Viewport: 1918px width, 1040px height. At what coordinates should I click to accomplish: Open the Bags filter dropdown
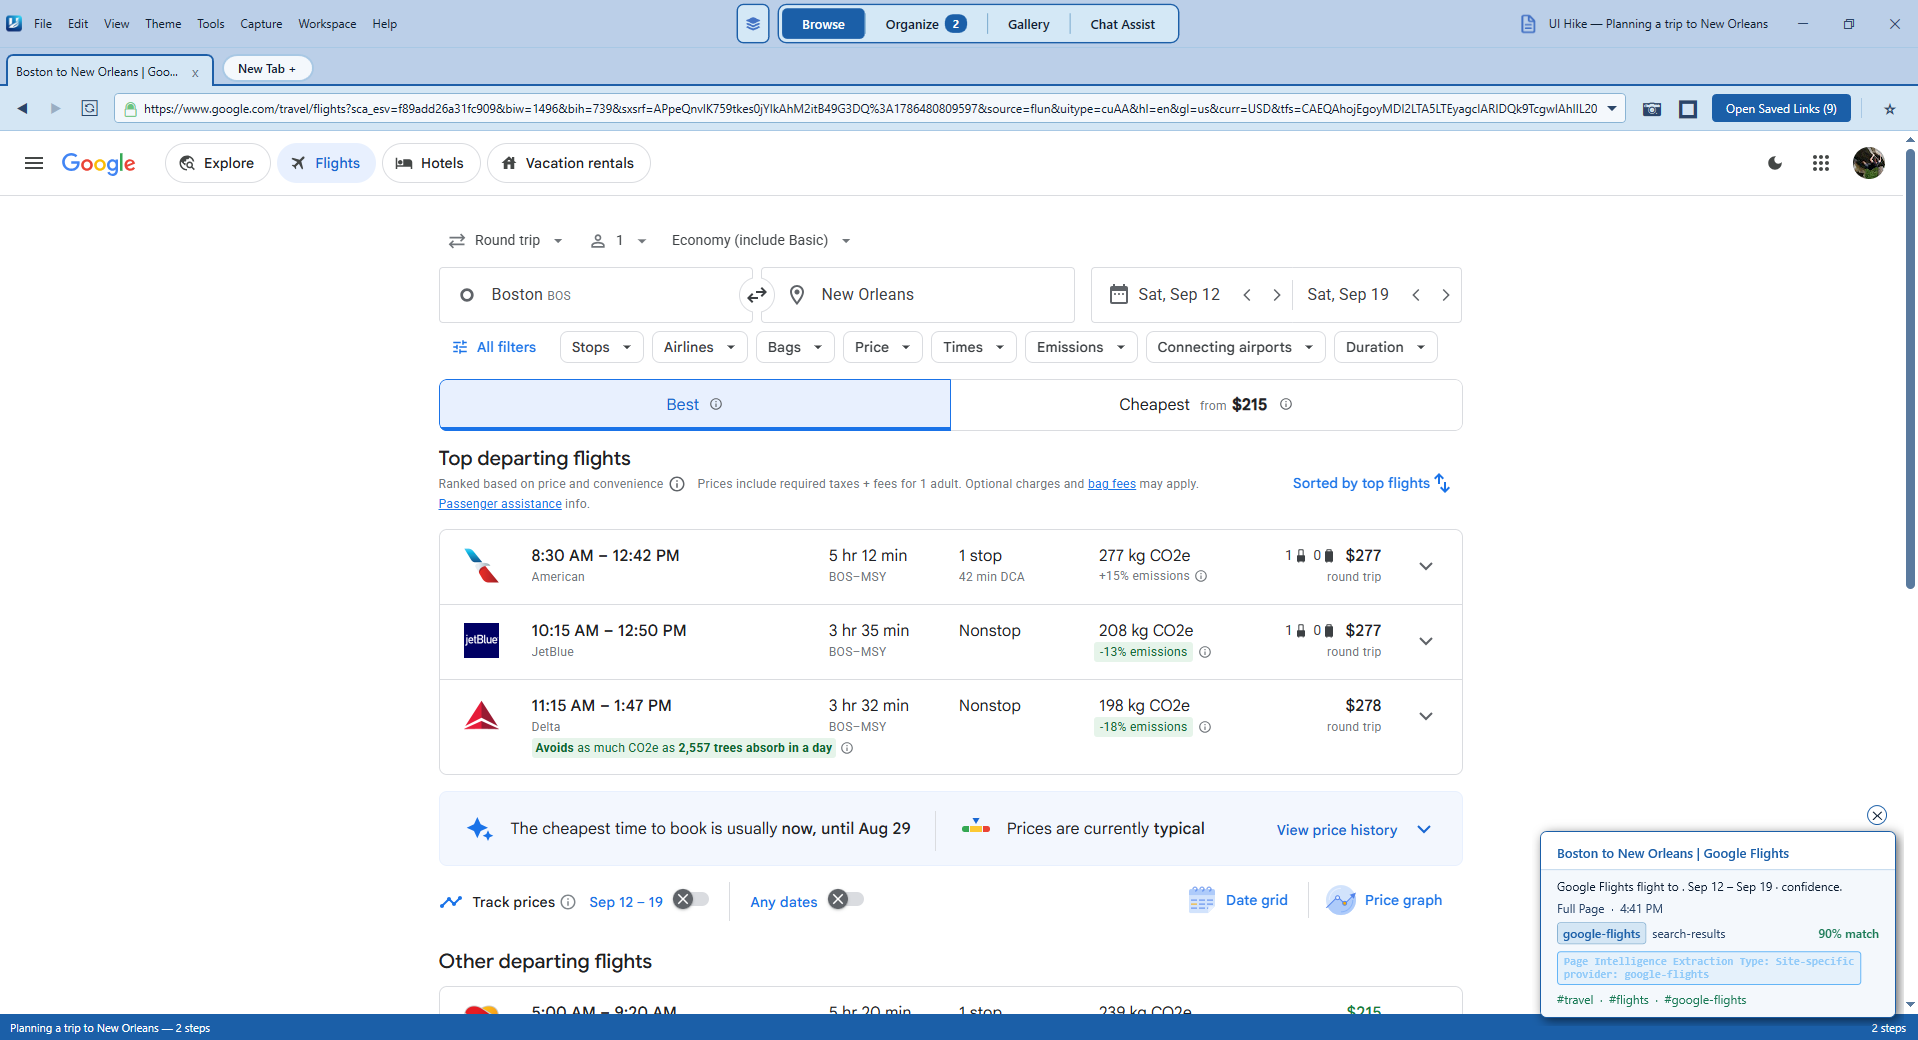pos(795,347)
